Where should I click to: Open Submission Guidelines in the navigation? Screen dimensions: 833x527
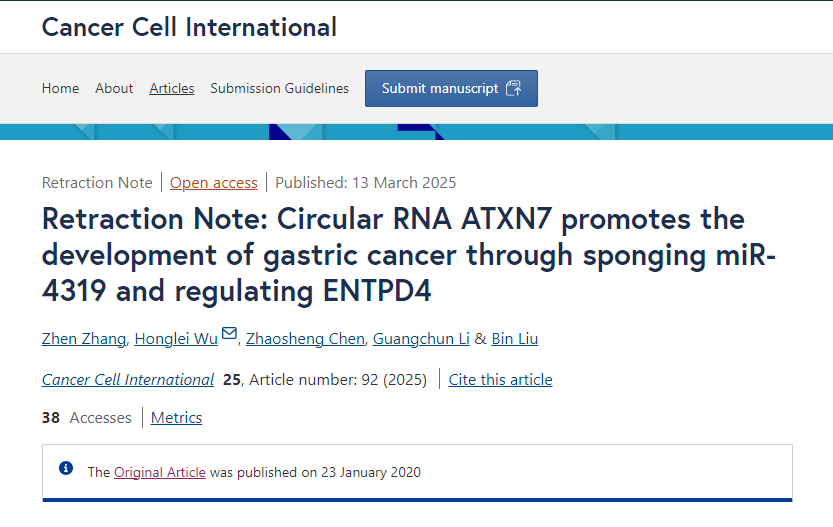(279, 88)
